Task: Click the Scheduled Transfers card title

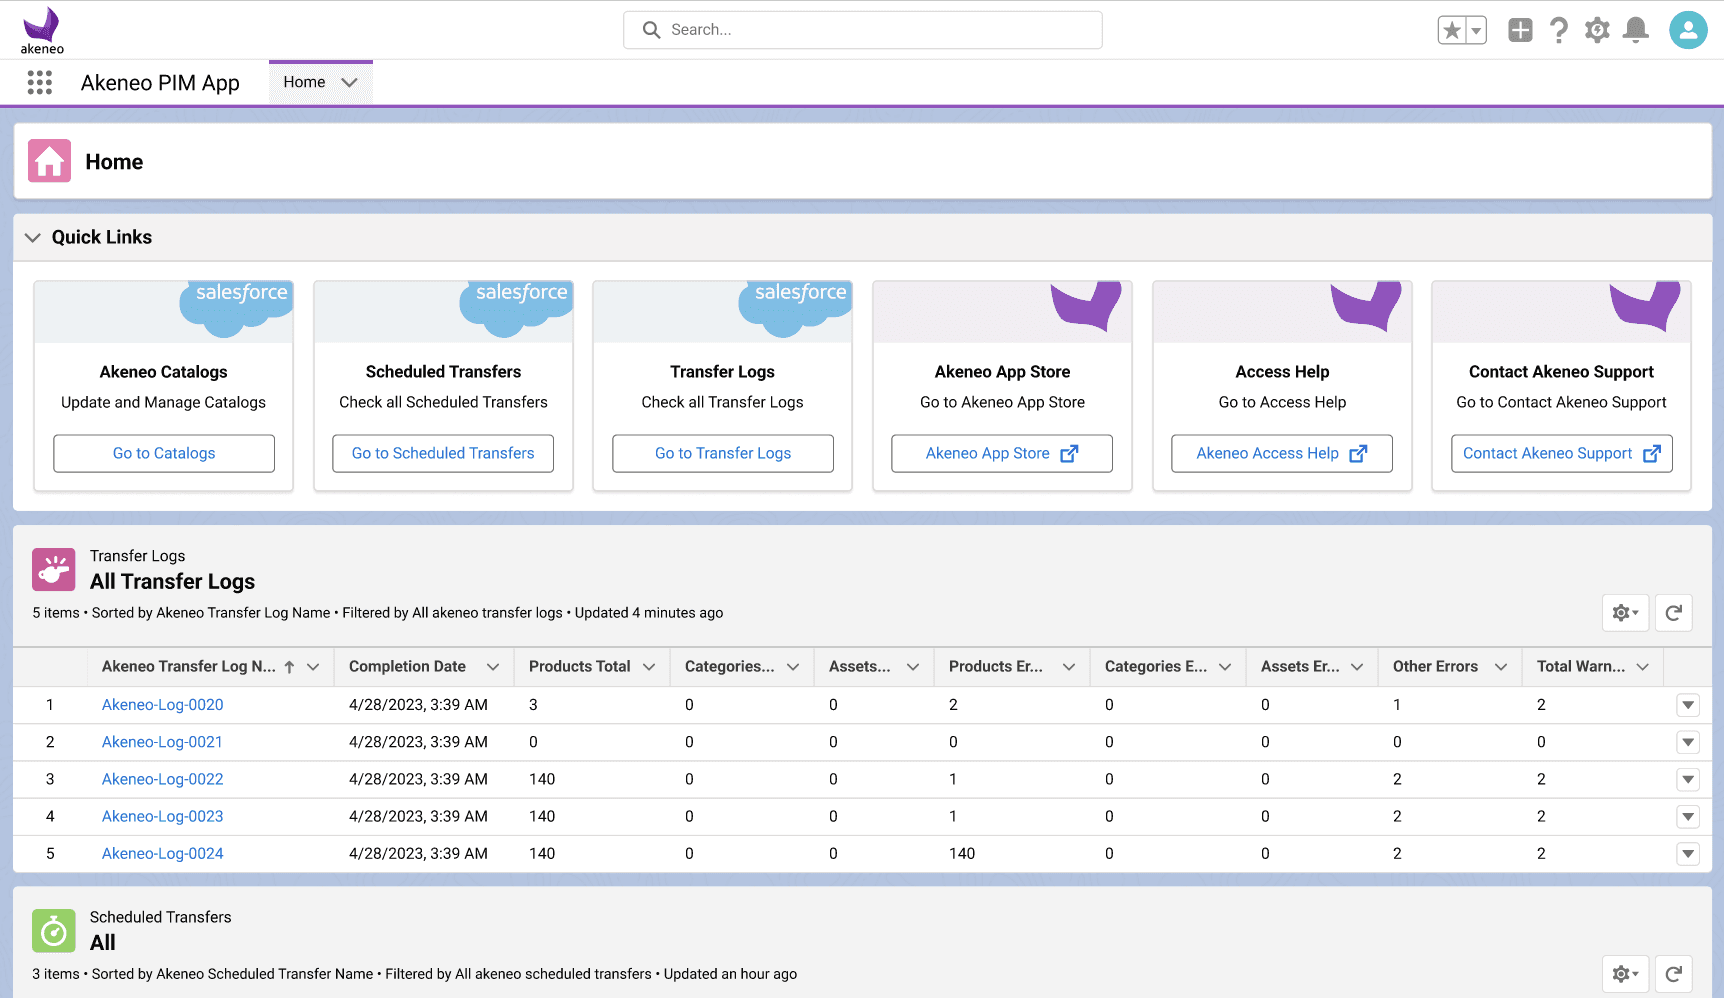Action: (x=443, y=372)
